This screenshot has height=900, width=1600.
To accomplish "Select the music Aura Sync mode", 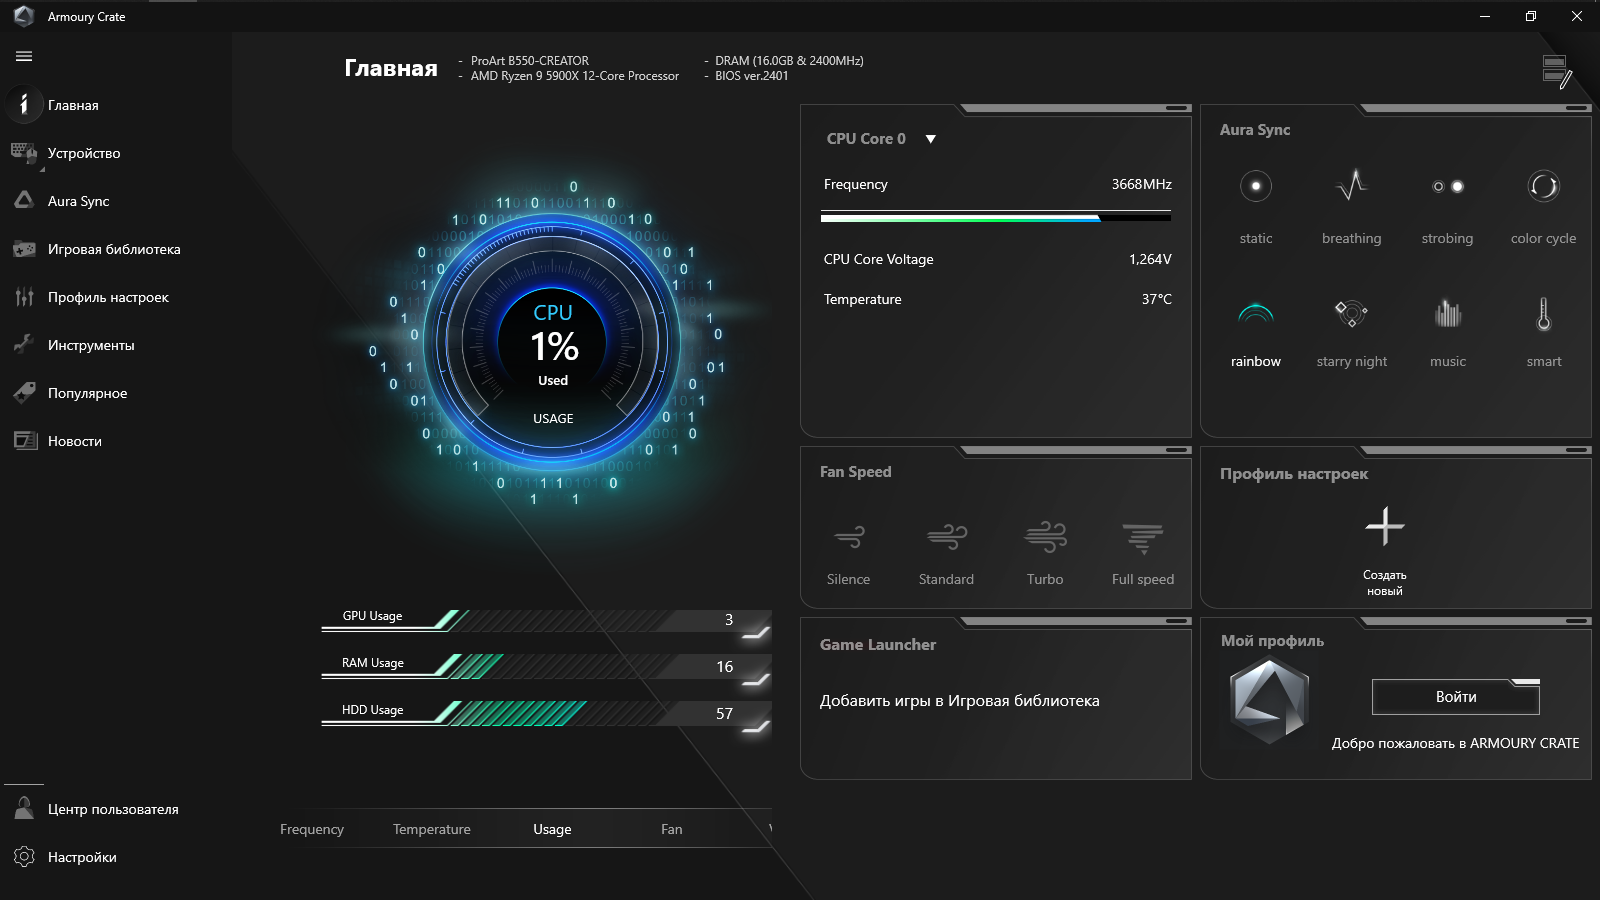I will click(1446, 330).
